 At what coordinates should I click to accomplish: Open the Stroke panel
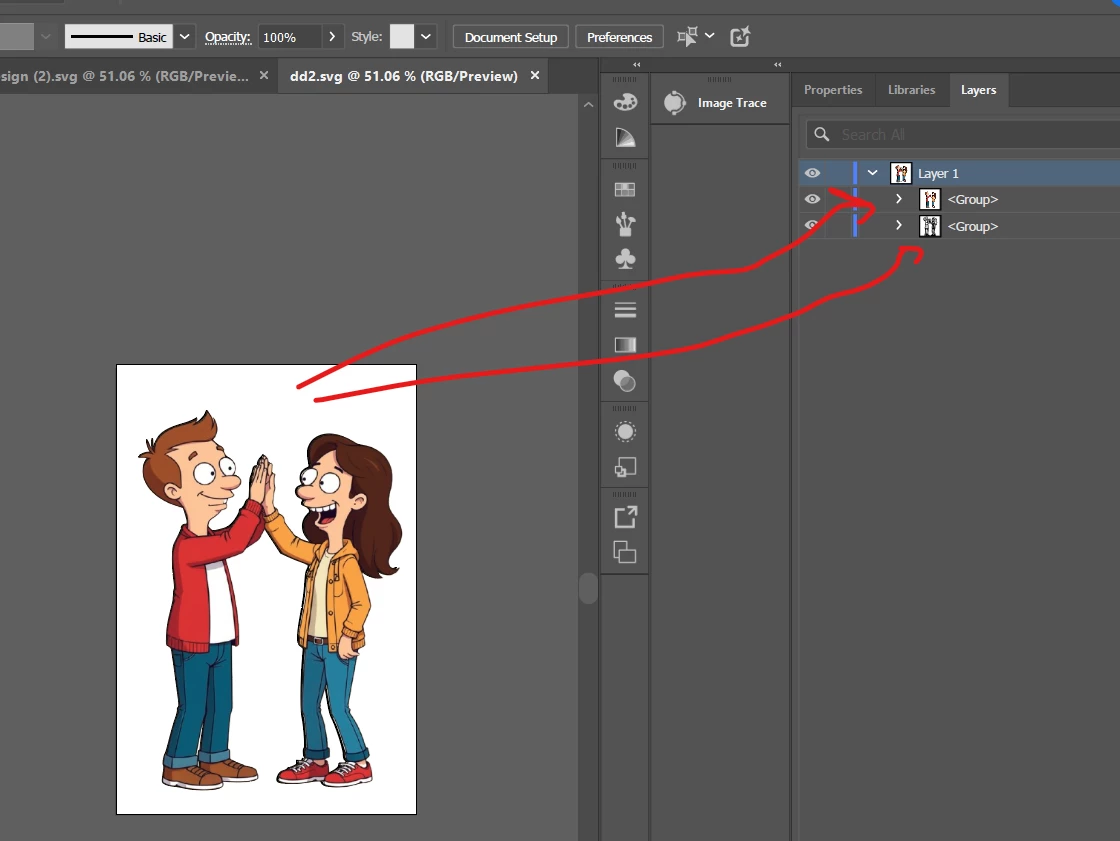(625, 310)
